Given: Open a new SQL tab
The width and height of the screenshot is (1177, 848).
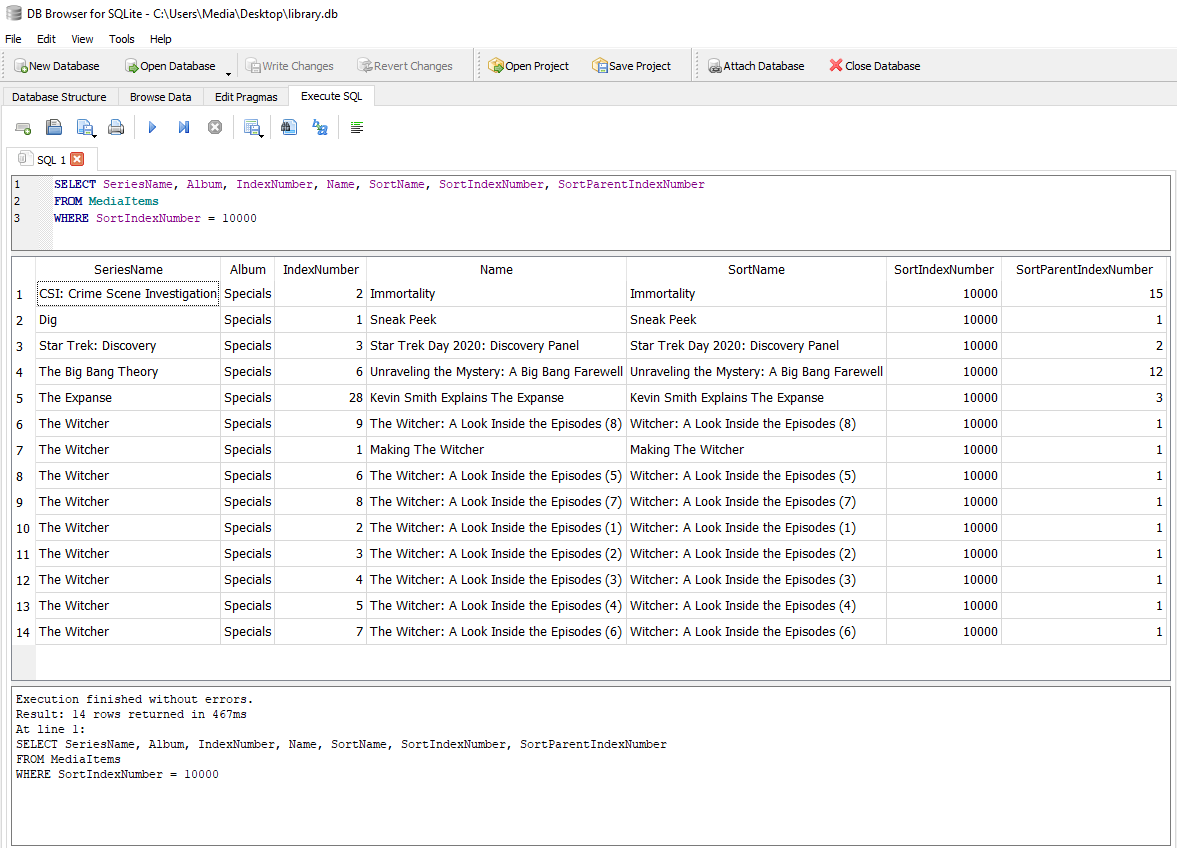Looking at the screenshot, I should coord(23,128).
